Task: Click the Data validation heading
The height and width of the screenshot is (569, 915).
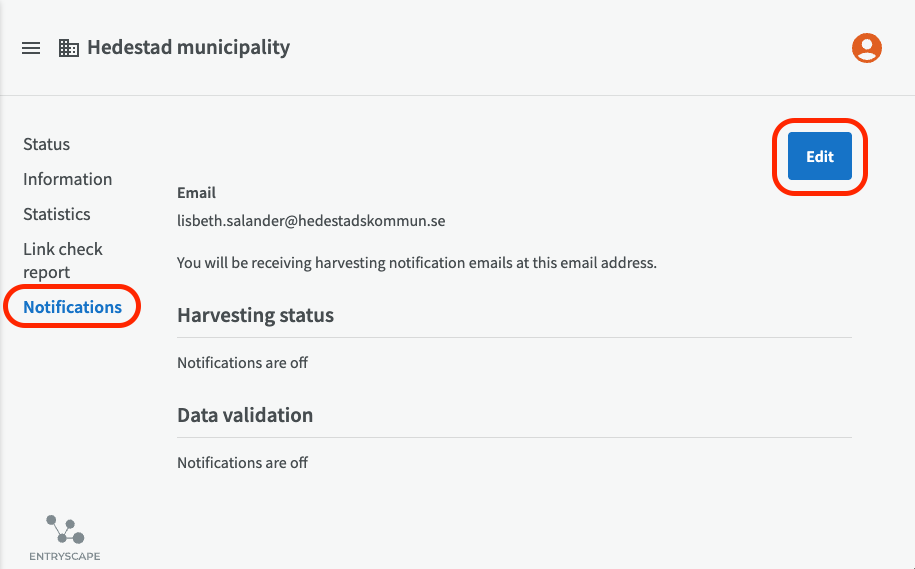Action: coord(245,415)
